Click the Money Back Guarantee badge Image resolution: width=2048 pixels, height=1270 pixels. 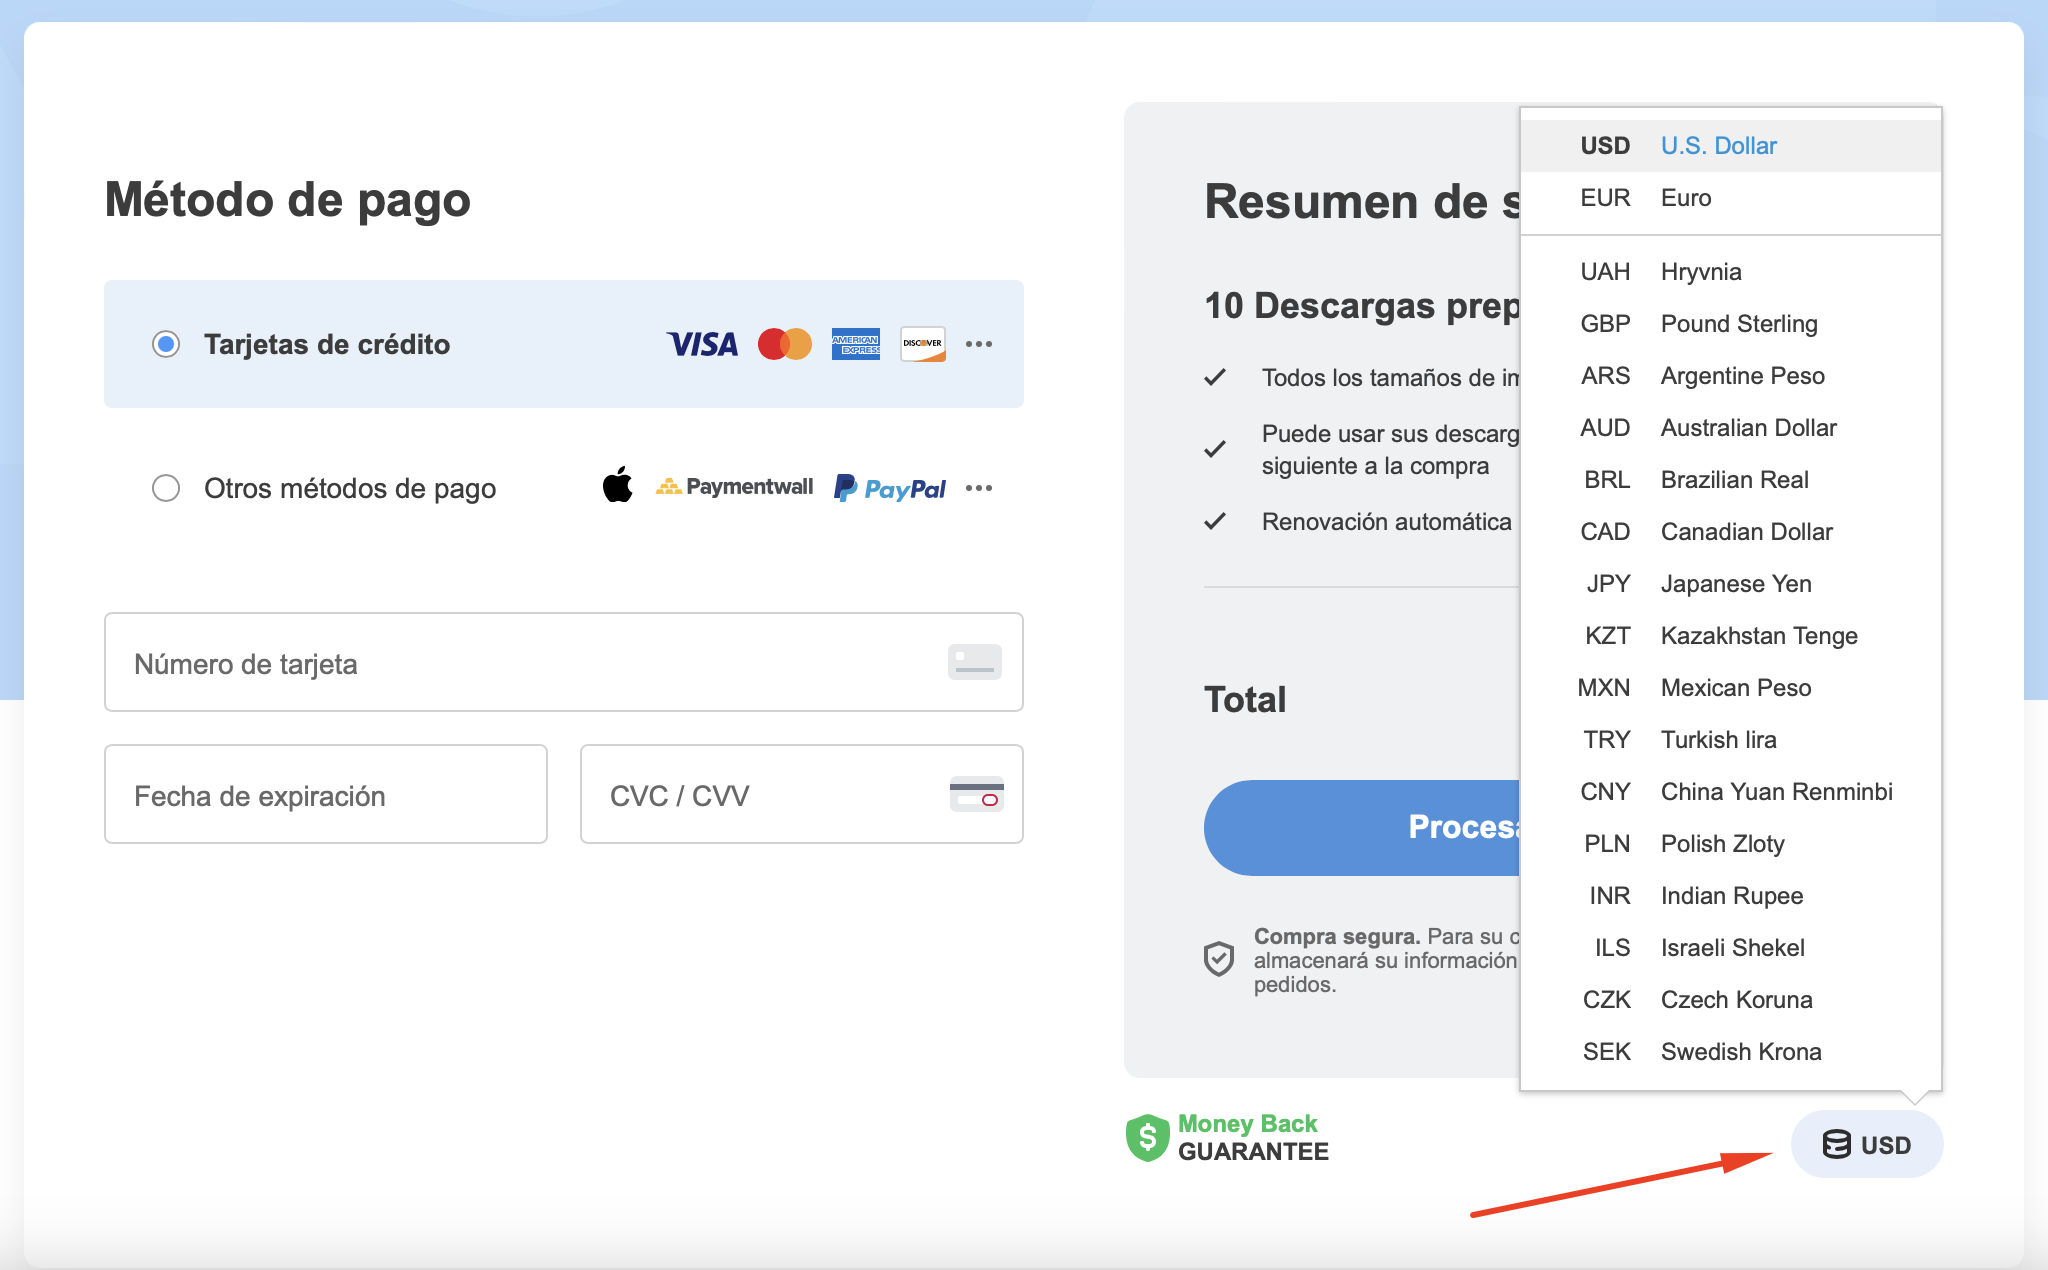[1226, 1136]
